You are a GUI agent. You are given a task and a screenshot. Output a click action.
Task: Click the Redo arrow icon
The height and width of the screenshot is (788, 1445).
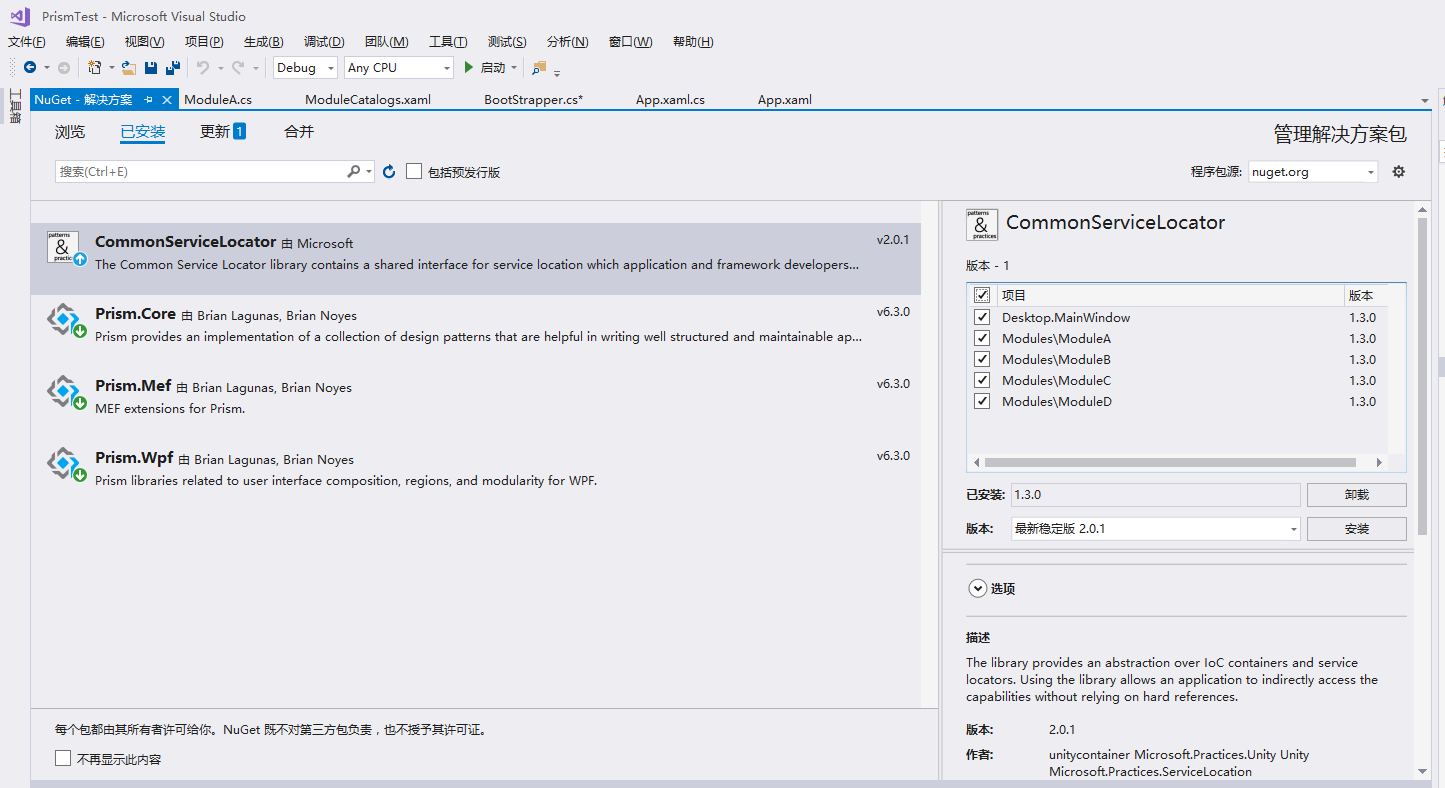click(237, 67)
